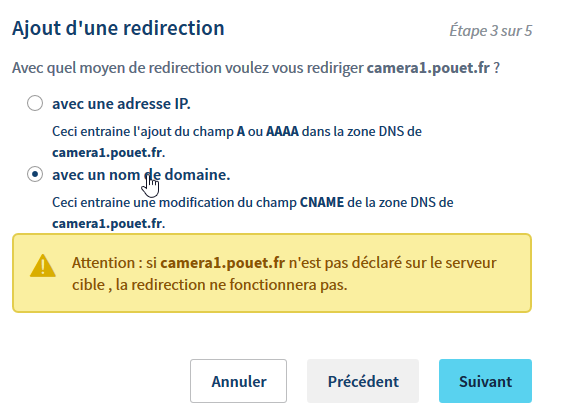The width and height of the screenshot is (565, 415).
Task: Click the bold CNAME word in the description
Action: 322,202
